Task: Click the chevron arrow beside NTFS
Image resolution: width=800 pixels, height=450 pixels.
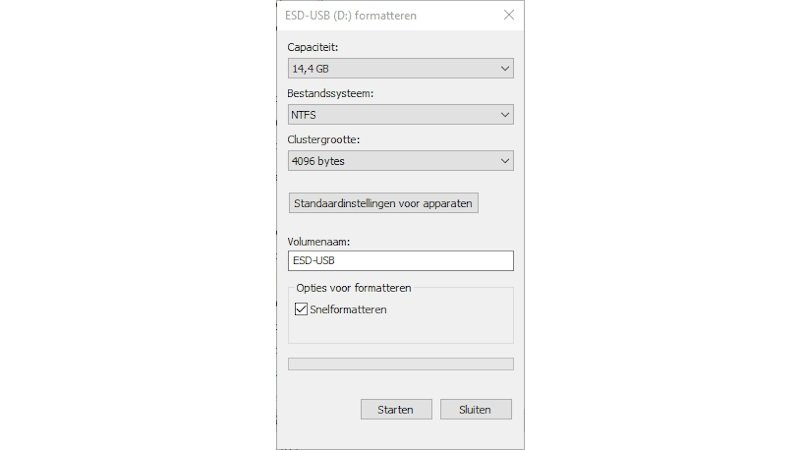Action: point(505,115)
